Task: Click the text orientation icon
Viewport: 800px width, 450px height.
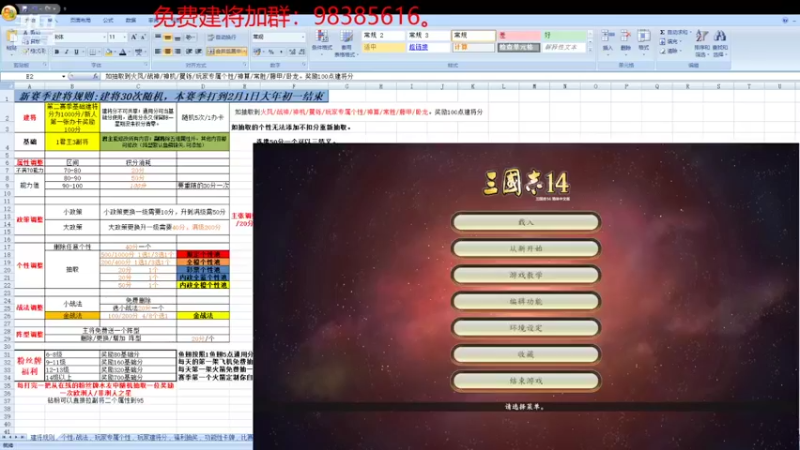Action: click(190, 37)
